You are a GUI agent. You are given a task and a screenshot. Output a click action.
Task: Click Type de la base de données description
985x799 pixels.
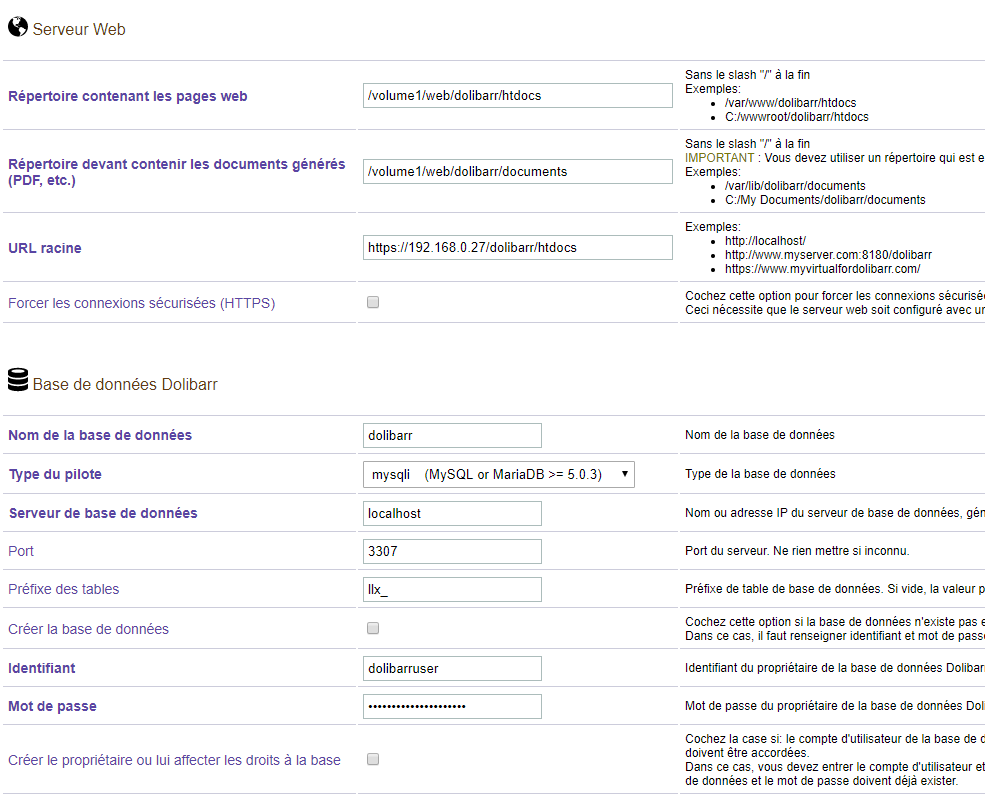tap(760, 474)
